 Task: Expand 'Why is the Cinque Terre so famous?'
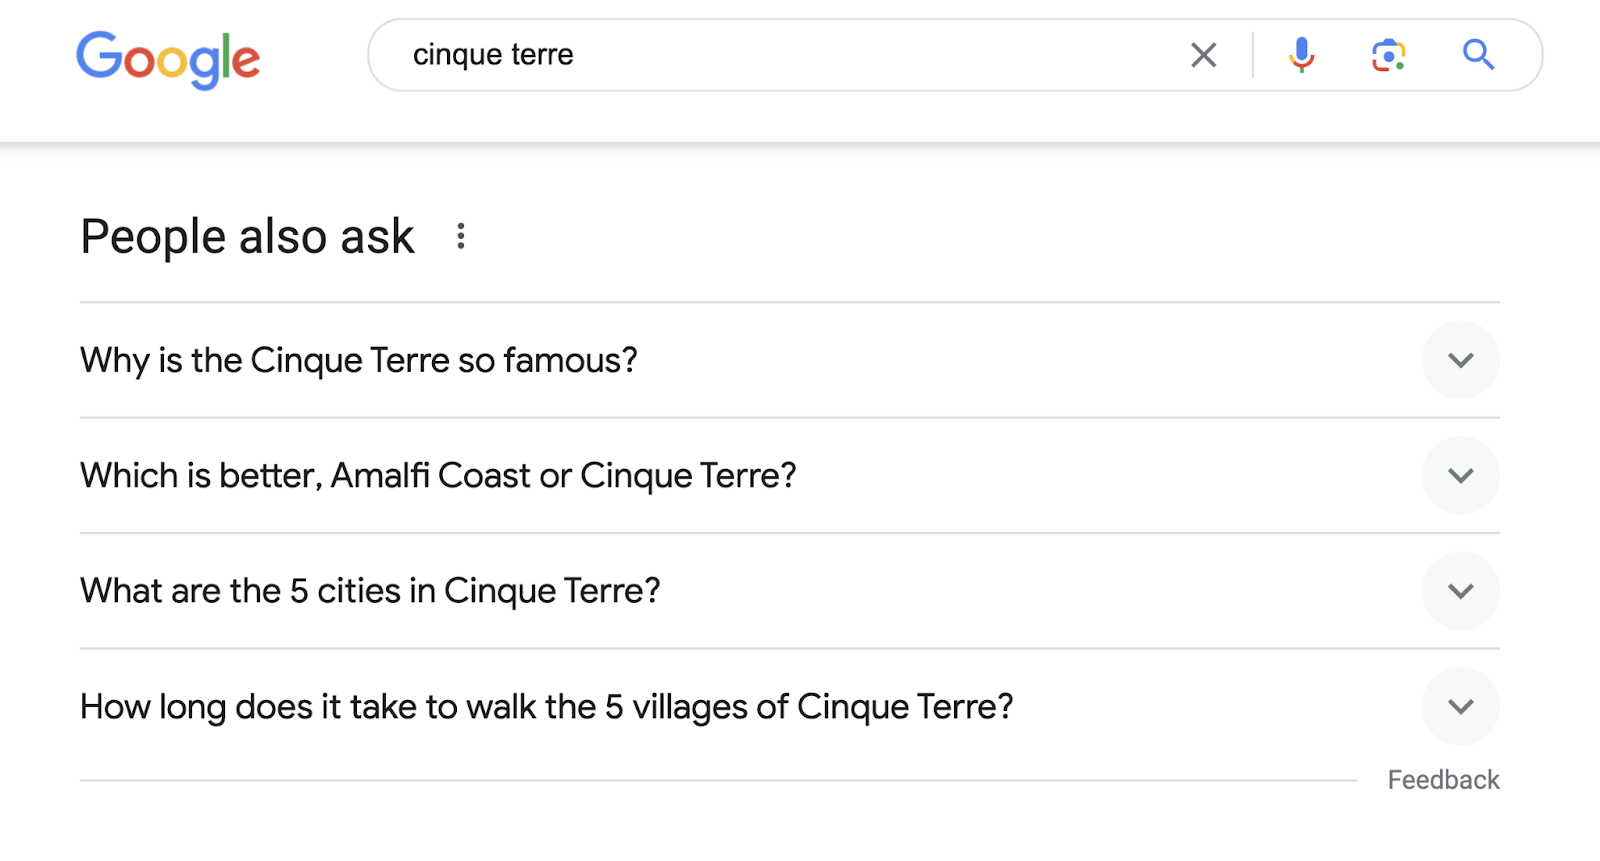[1460, 360]
